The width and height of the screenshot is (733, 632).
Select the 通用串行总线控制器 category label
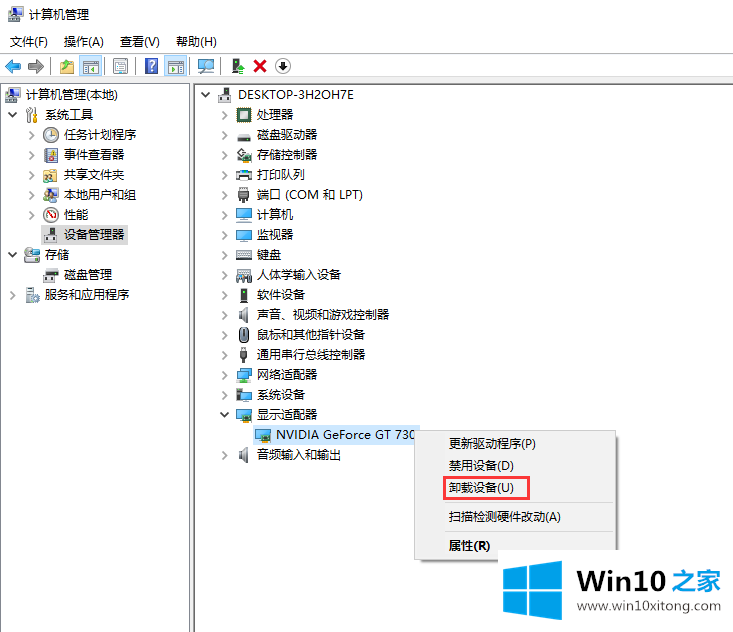coord(311,355)
